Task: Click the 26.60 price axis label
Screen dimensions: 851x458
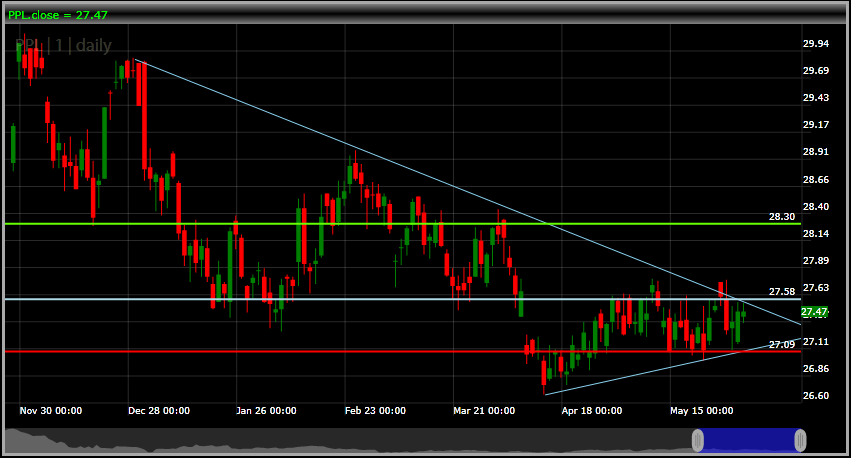Action: click(815, 396)
